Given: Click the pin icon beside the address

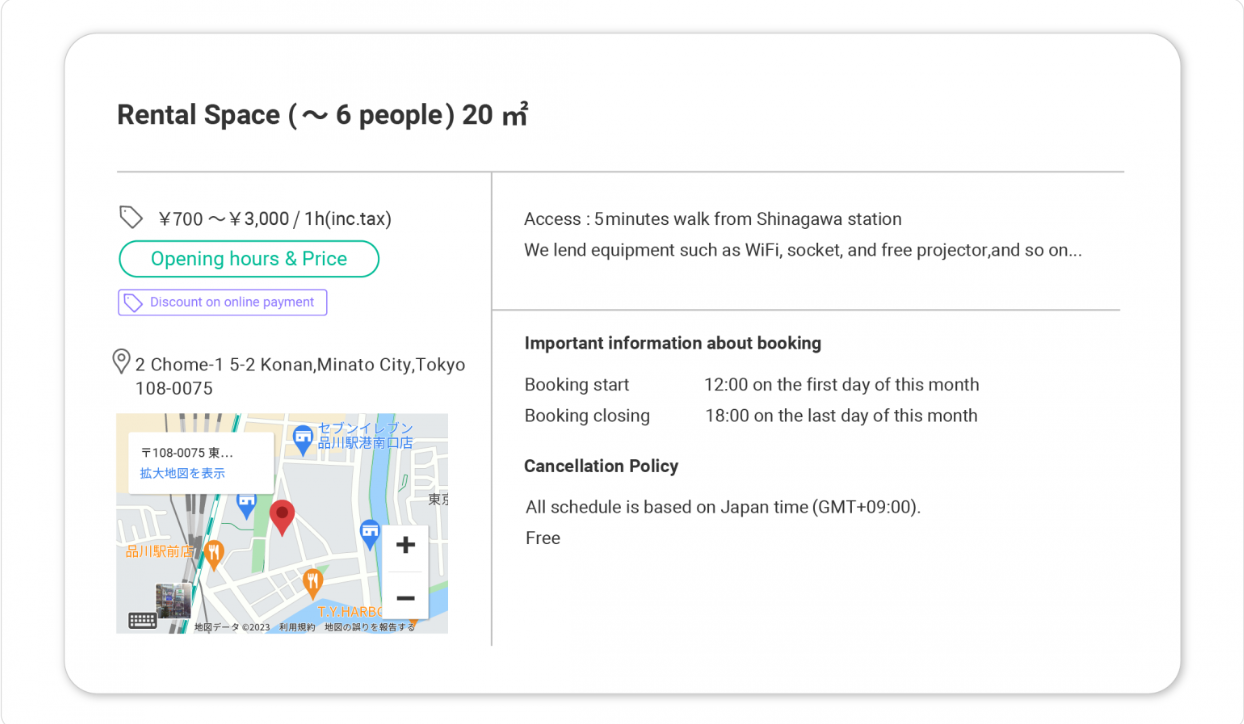Looking at the screenshot, I should (x=122, y=362).
